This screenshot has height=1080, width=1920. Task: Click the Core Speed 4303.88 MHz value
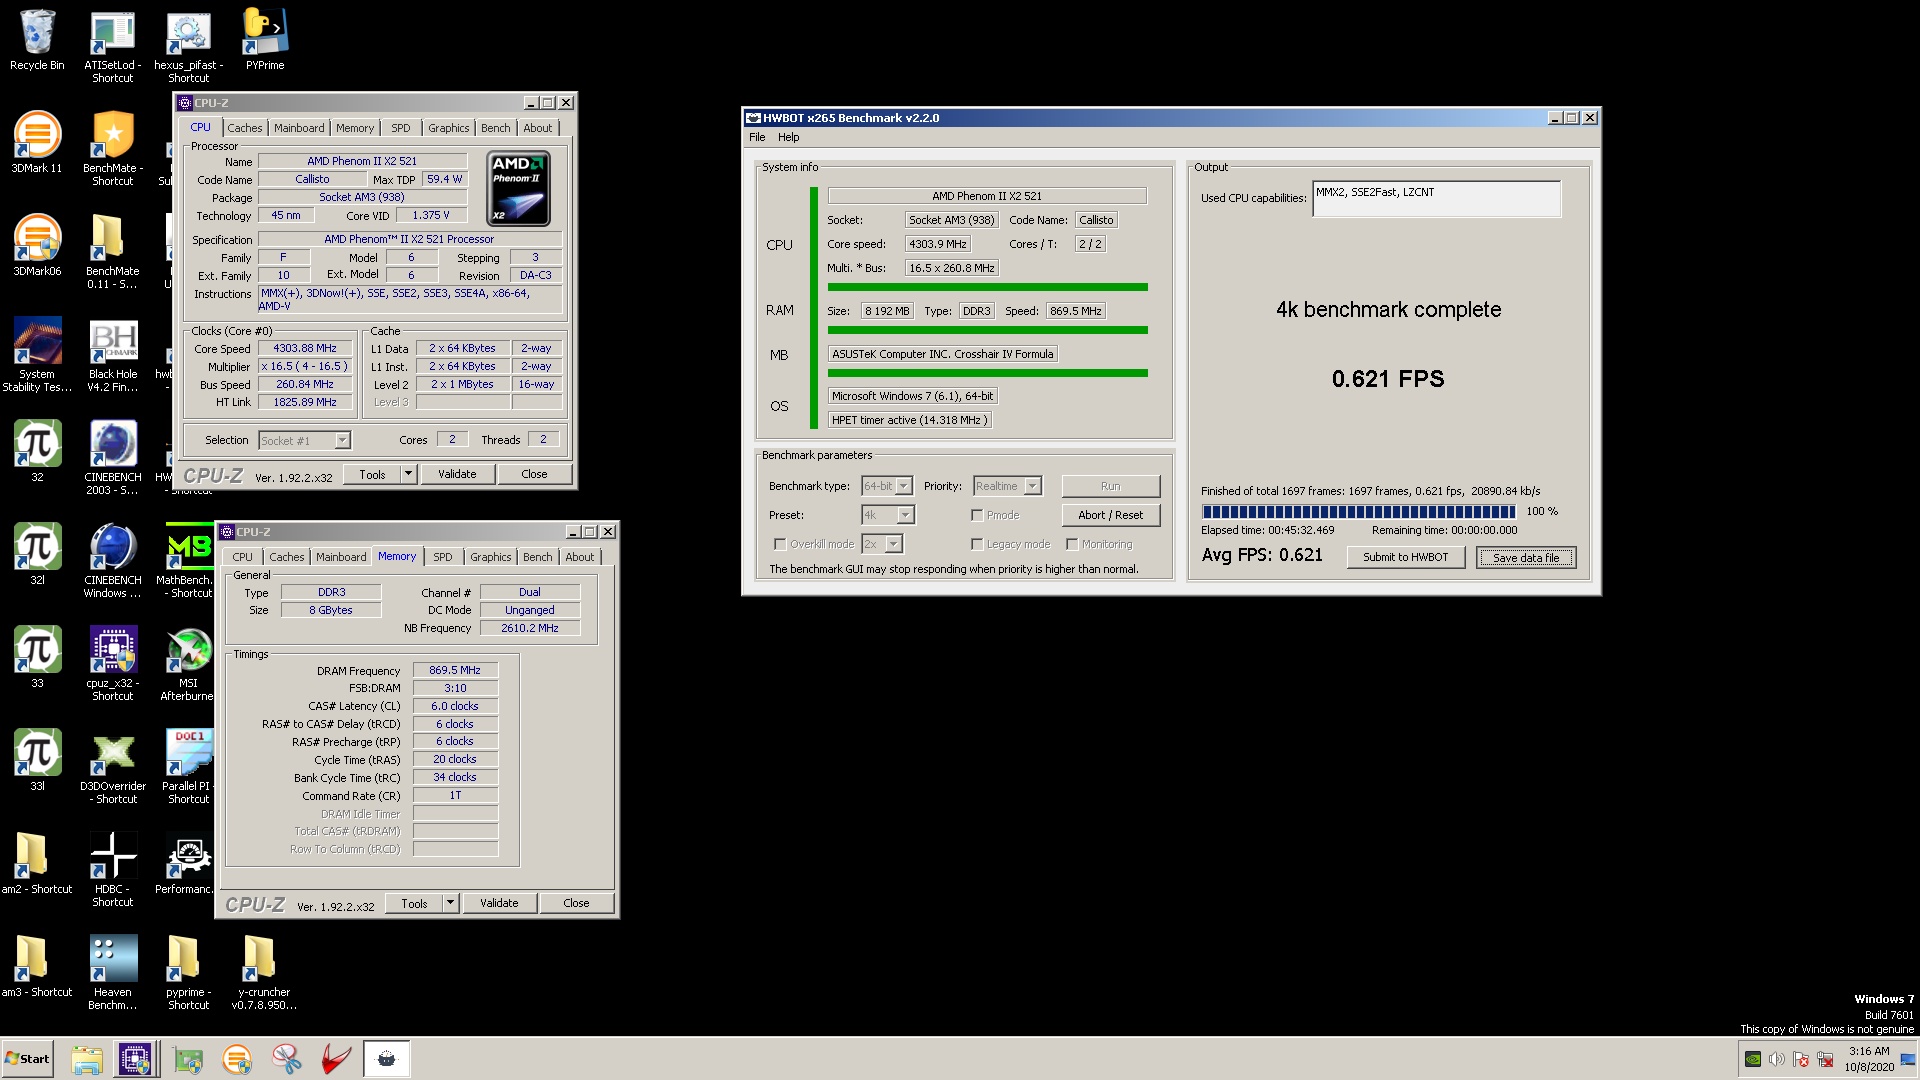click(x=305, y=348)
